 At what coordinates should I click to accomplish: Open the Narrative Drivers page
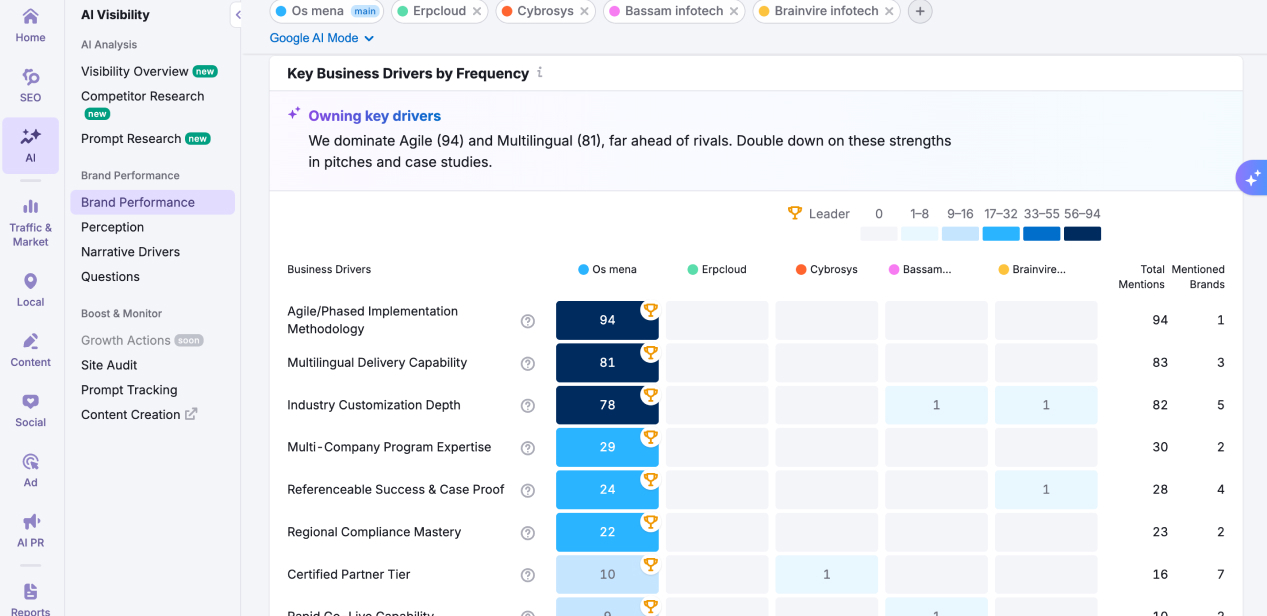130,252
